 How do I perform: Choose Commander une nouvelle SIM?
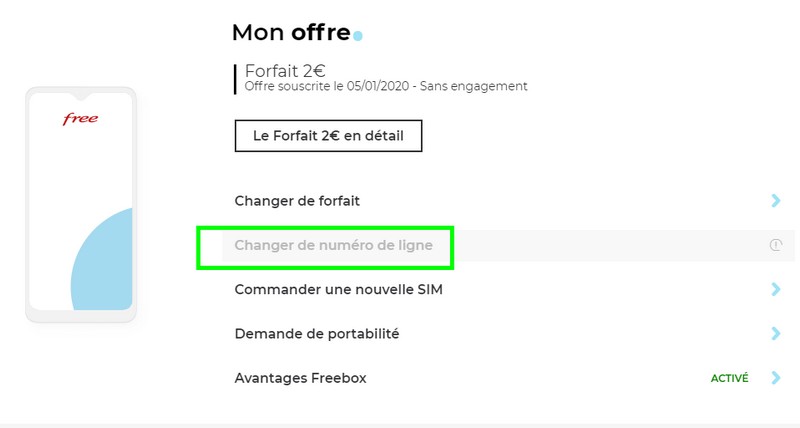point(338,290)
